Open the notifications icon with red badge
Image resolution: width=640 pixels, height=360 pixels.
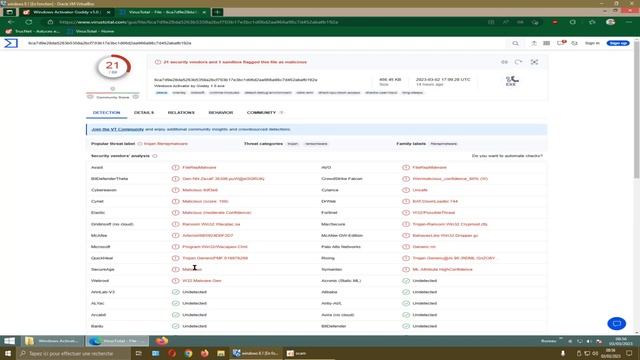[561, 43]
